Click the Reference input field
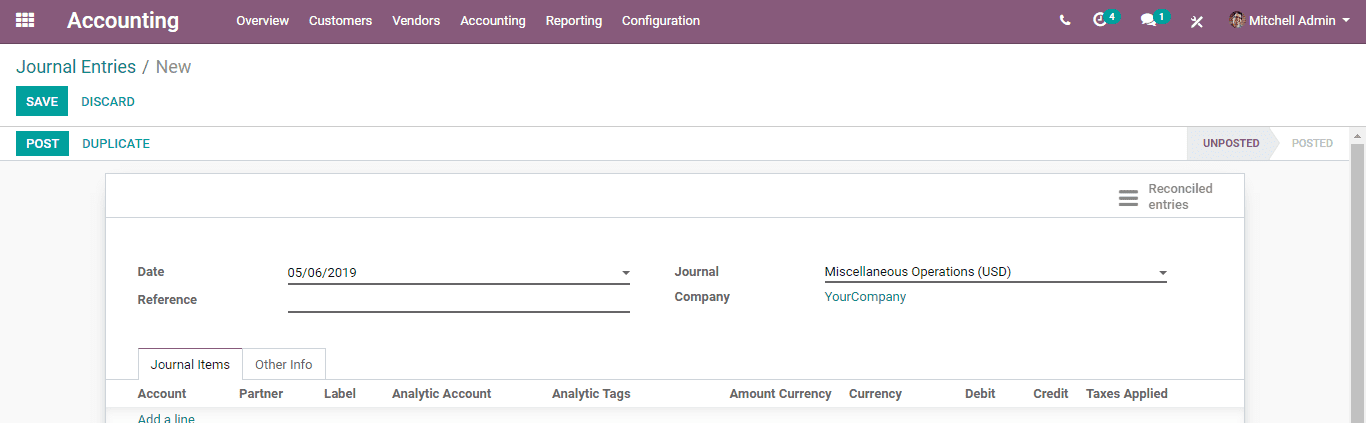The image size is (1366, 423). pyautogui.click(x=459, y=300)
